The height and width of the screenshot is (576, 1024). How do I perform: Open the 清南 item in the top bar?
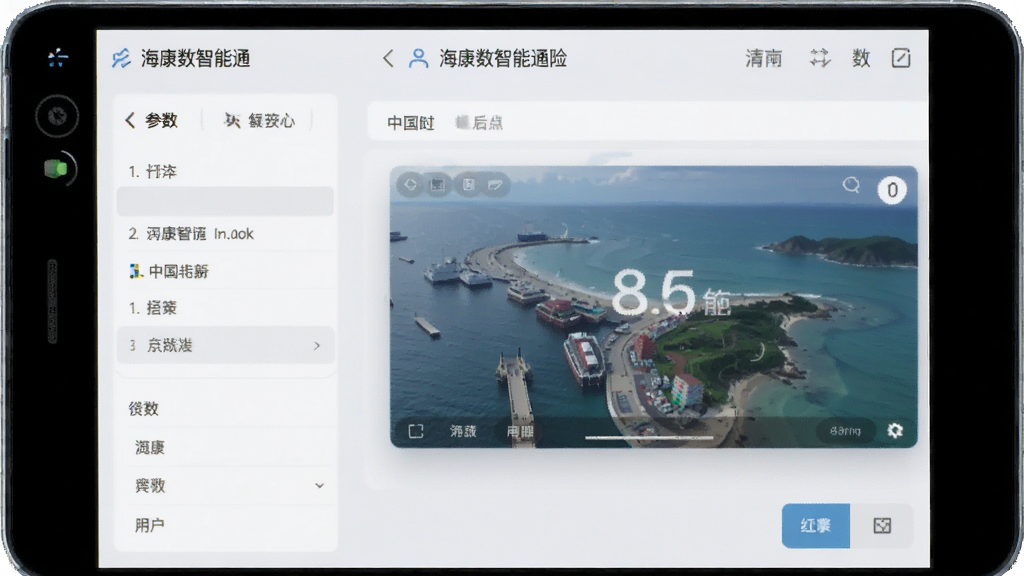click(x=764, y=58)
